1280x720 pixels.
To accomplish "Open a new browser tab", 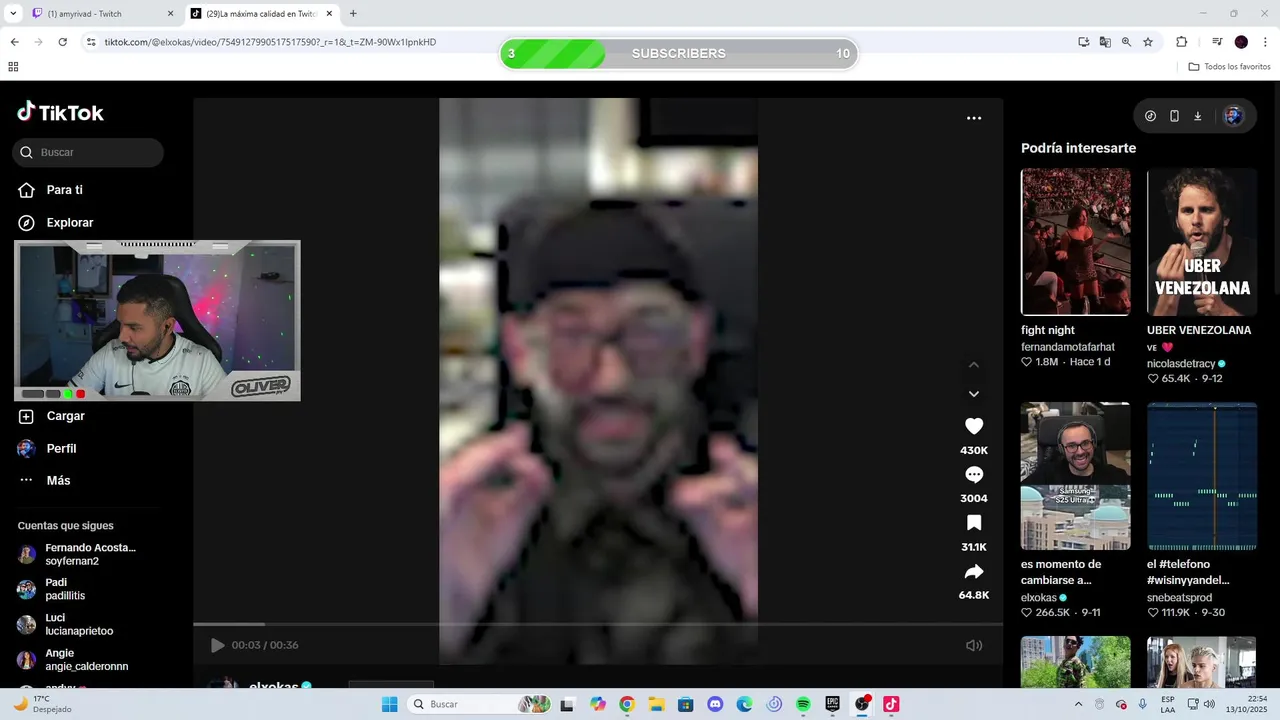I will click(x=353, y=13).
